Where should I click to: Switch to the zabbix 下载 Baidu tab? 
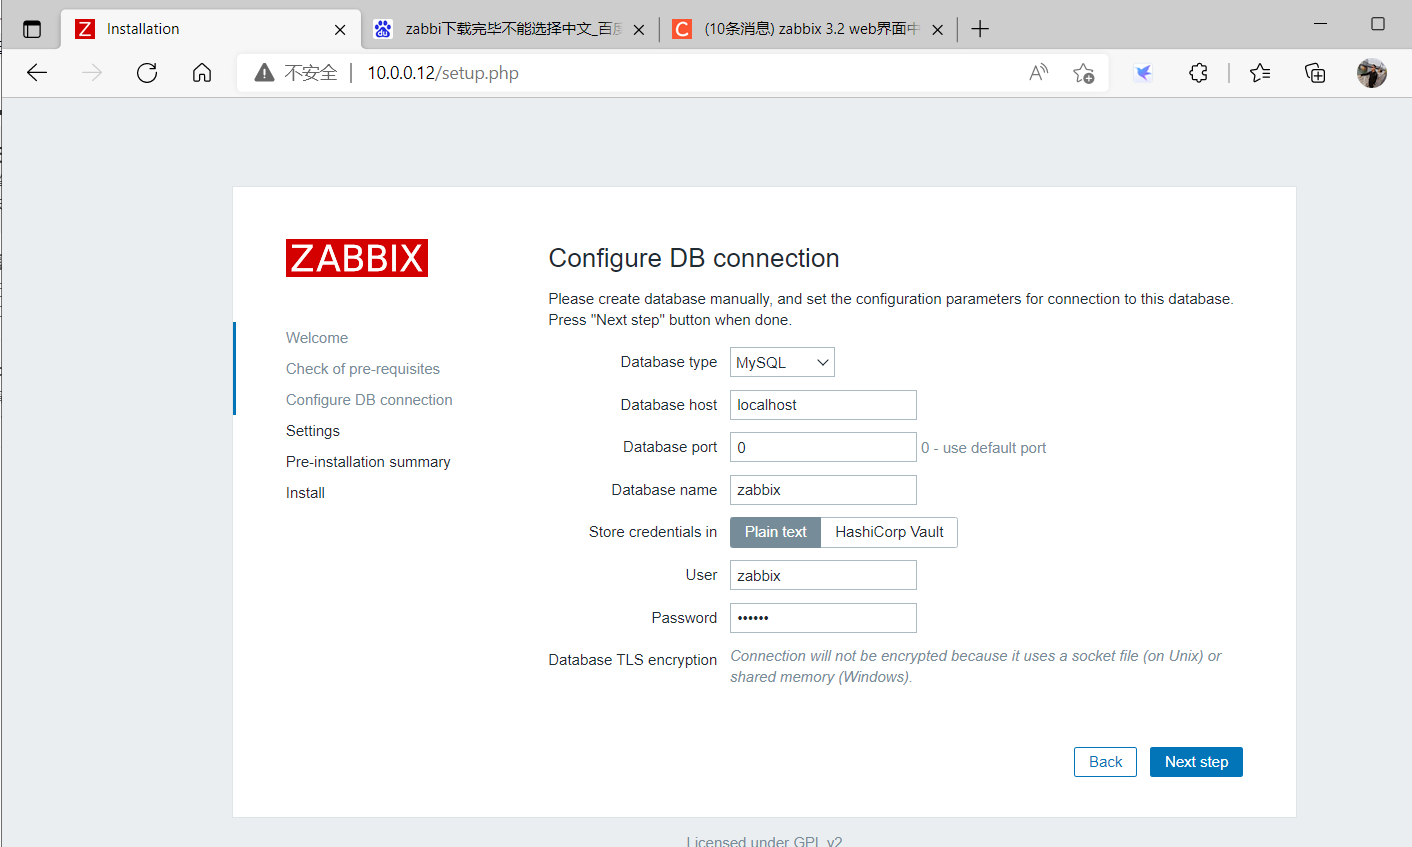pyautogui.click(x=500, y=28)
